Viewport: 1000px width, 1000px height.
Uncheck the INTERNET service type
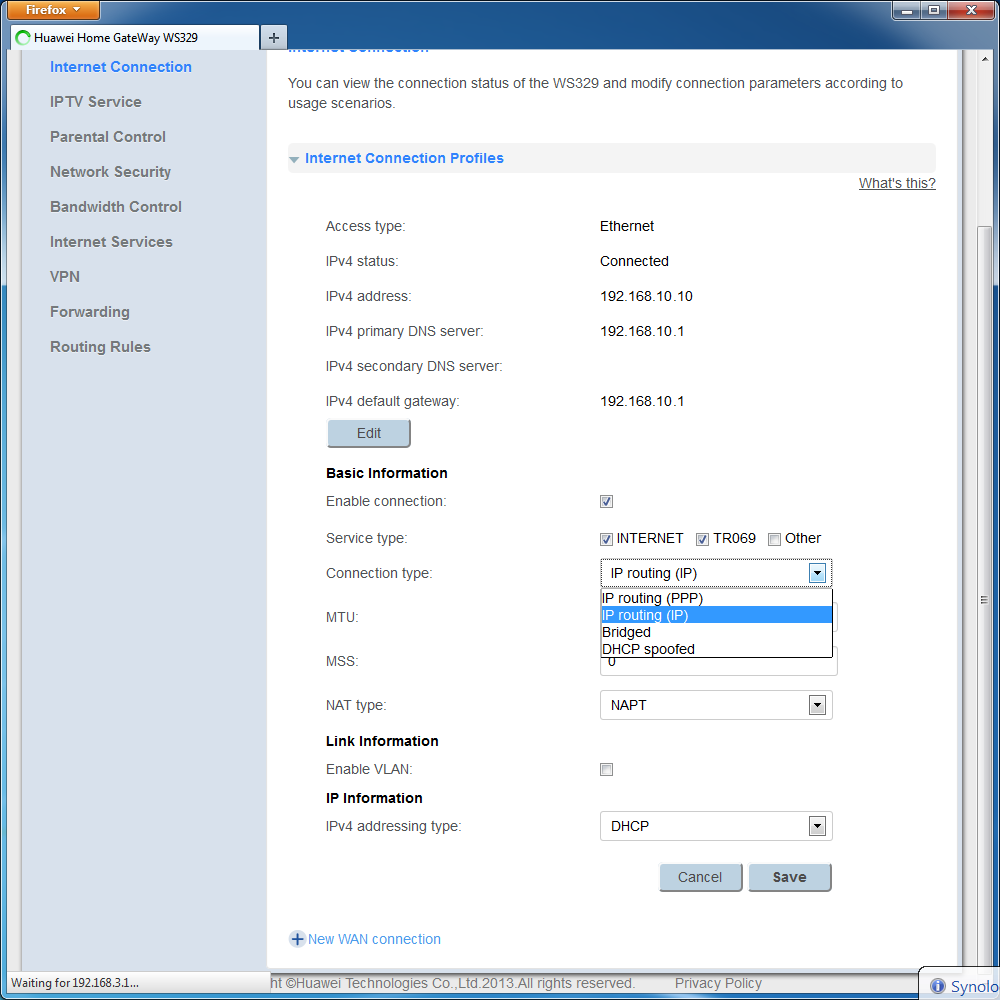[607, 540]
